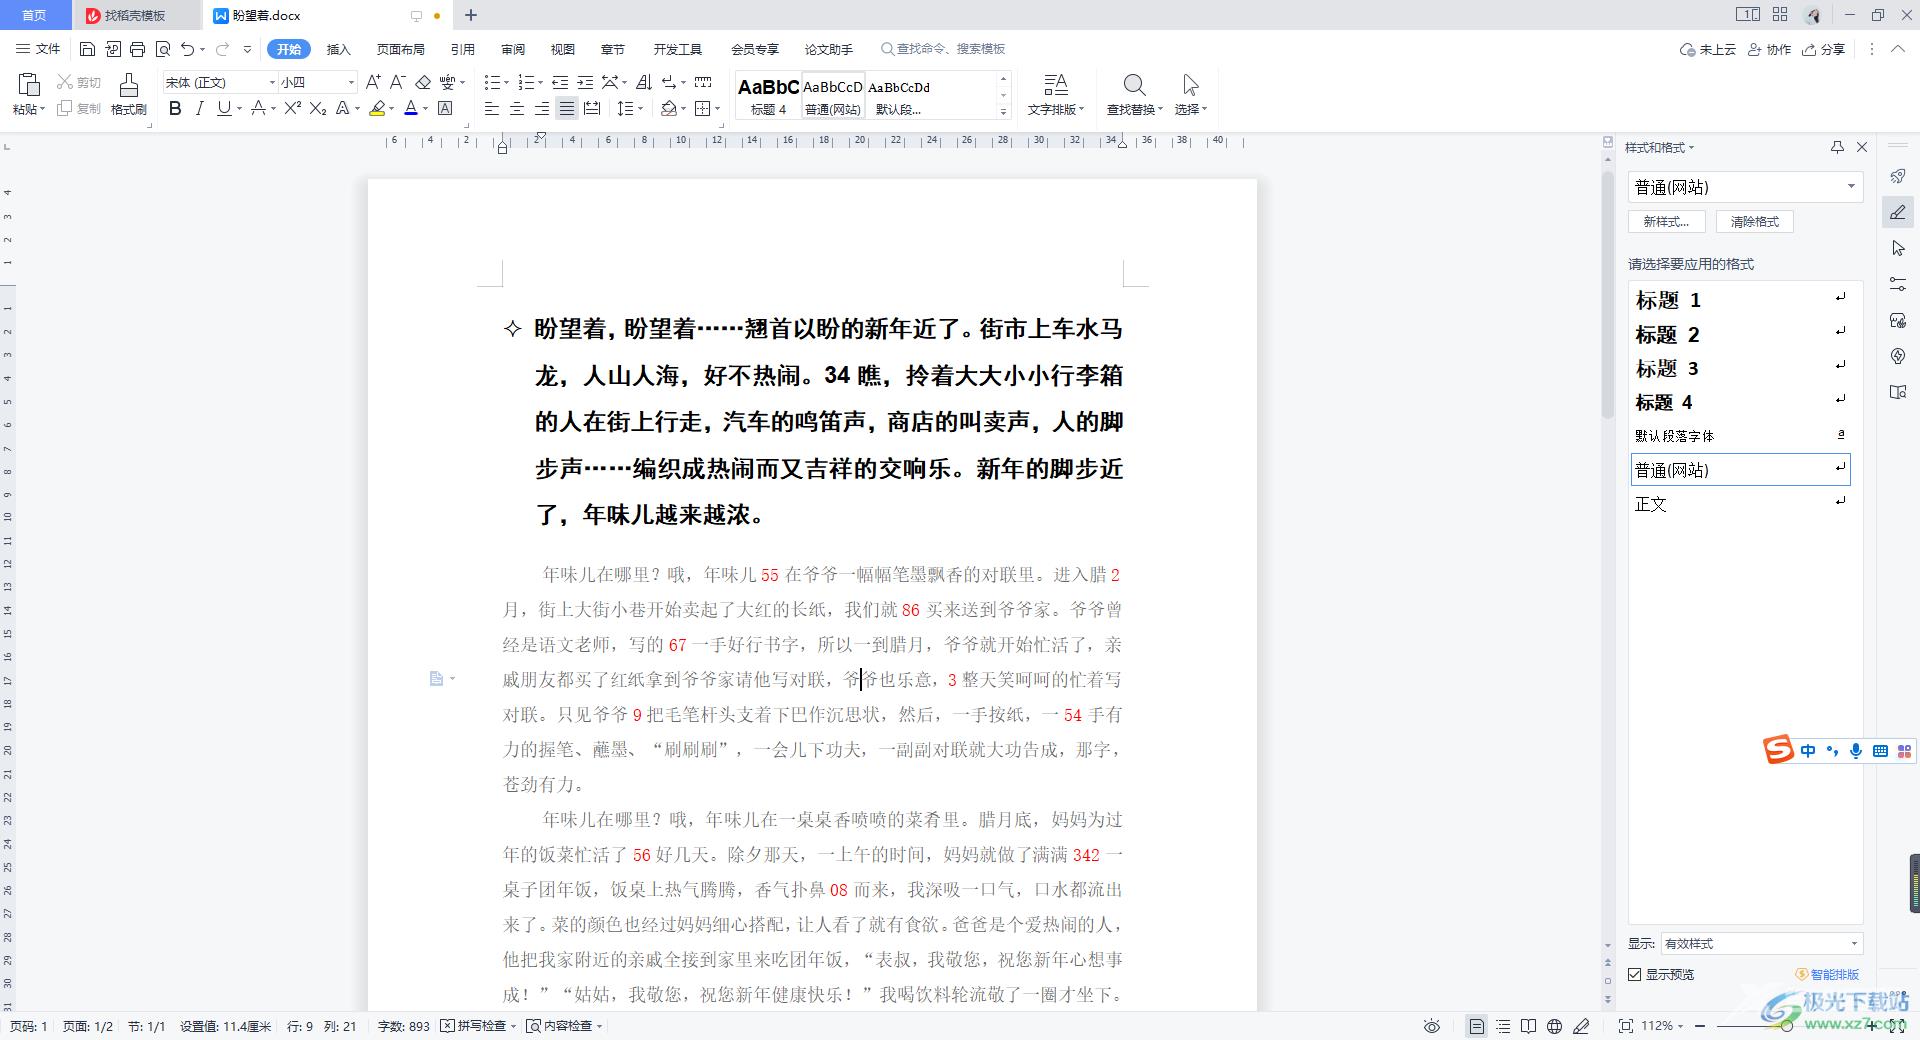
Task: Toggle Center paragraph alignment
Action: coord(516,108)
